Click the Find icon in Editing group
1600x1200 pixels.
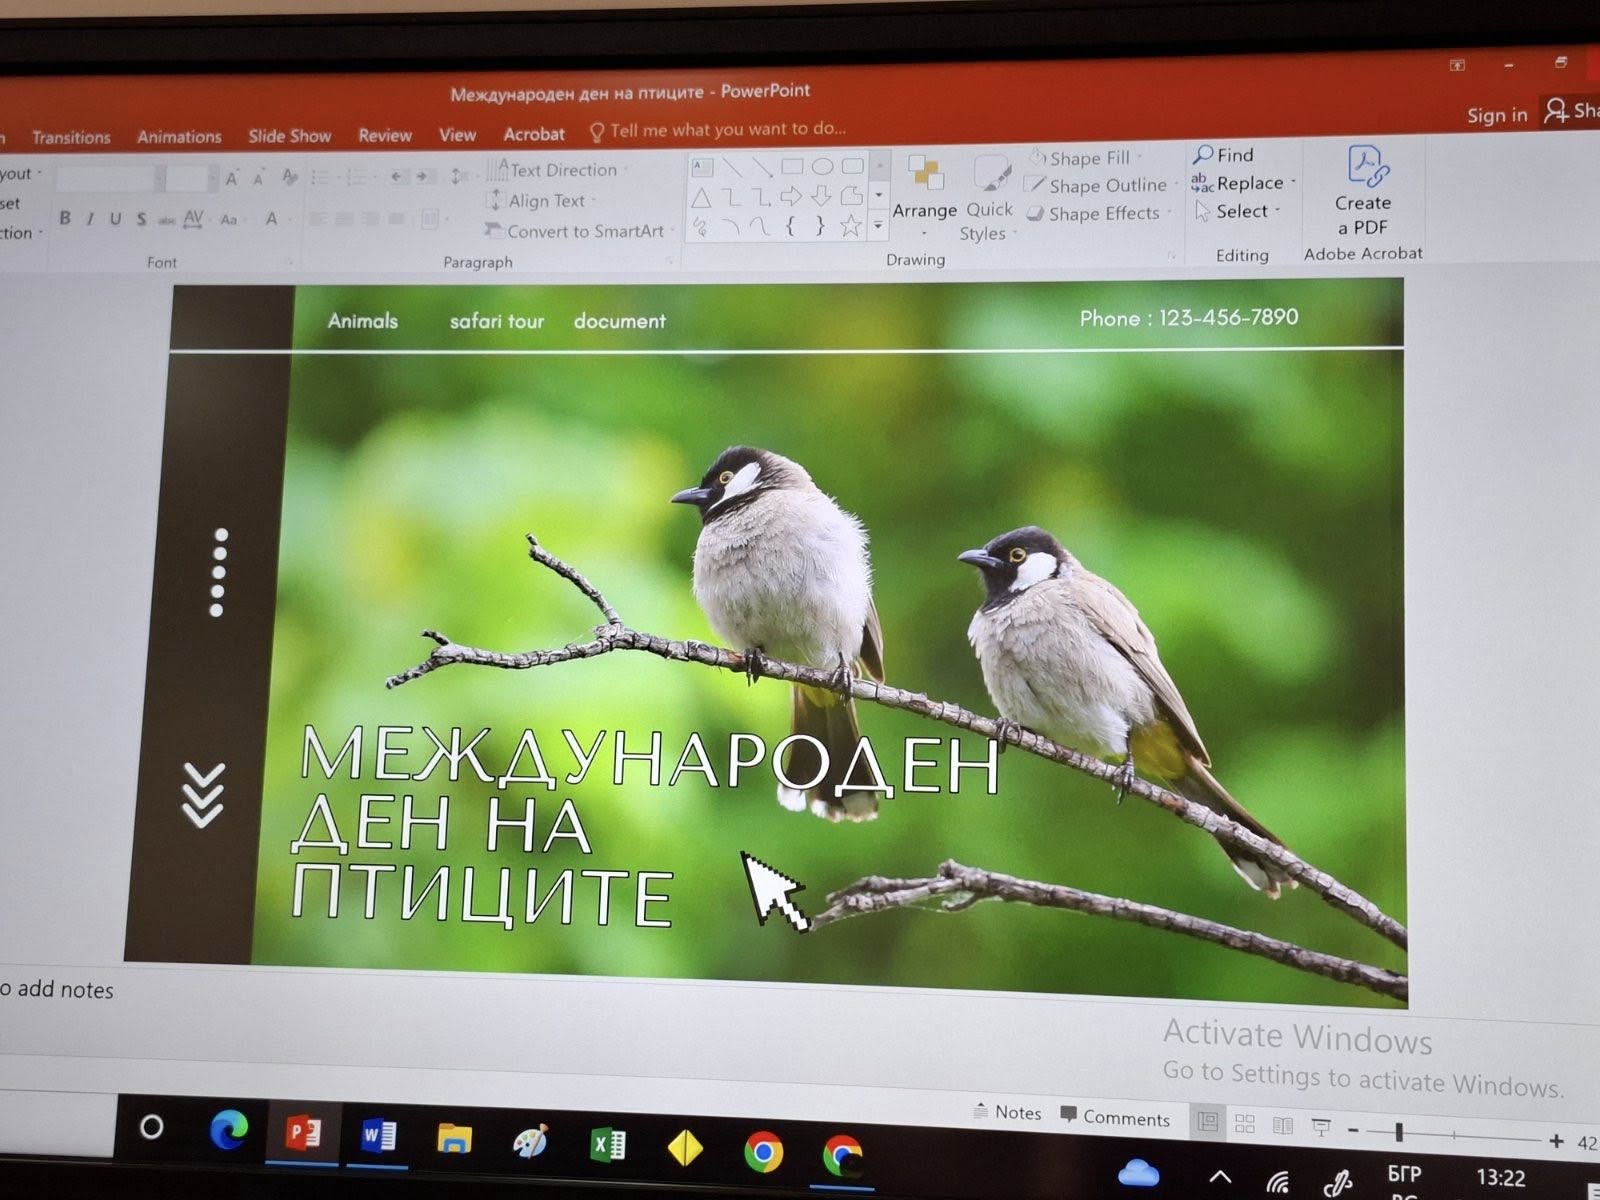pyautogui.click(x=1204, y=155)
